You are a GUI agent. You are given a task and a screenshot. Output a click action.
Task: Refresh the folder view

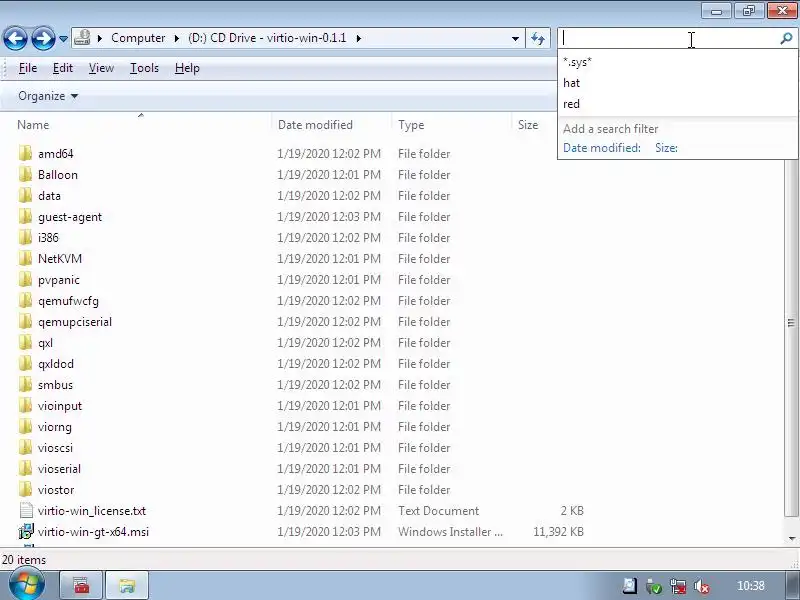538,38
